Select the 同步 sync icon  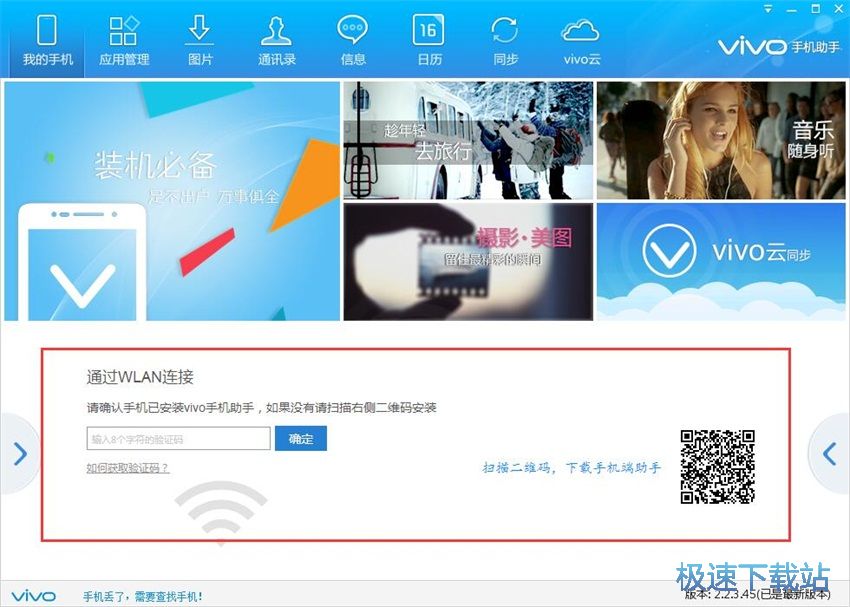point(505,41)
